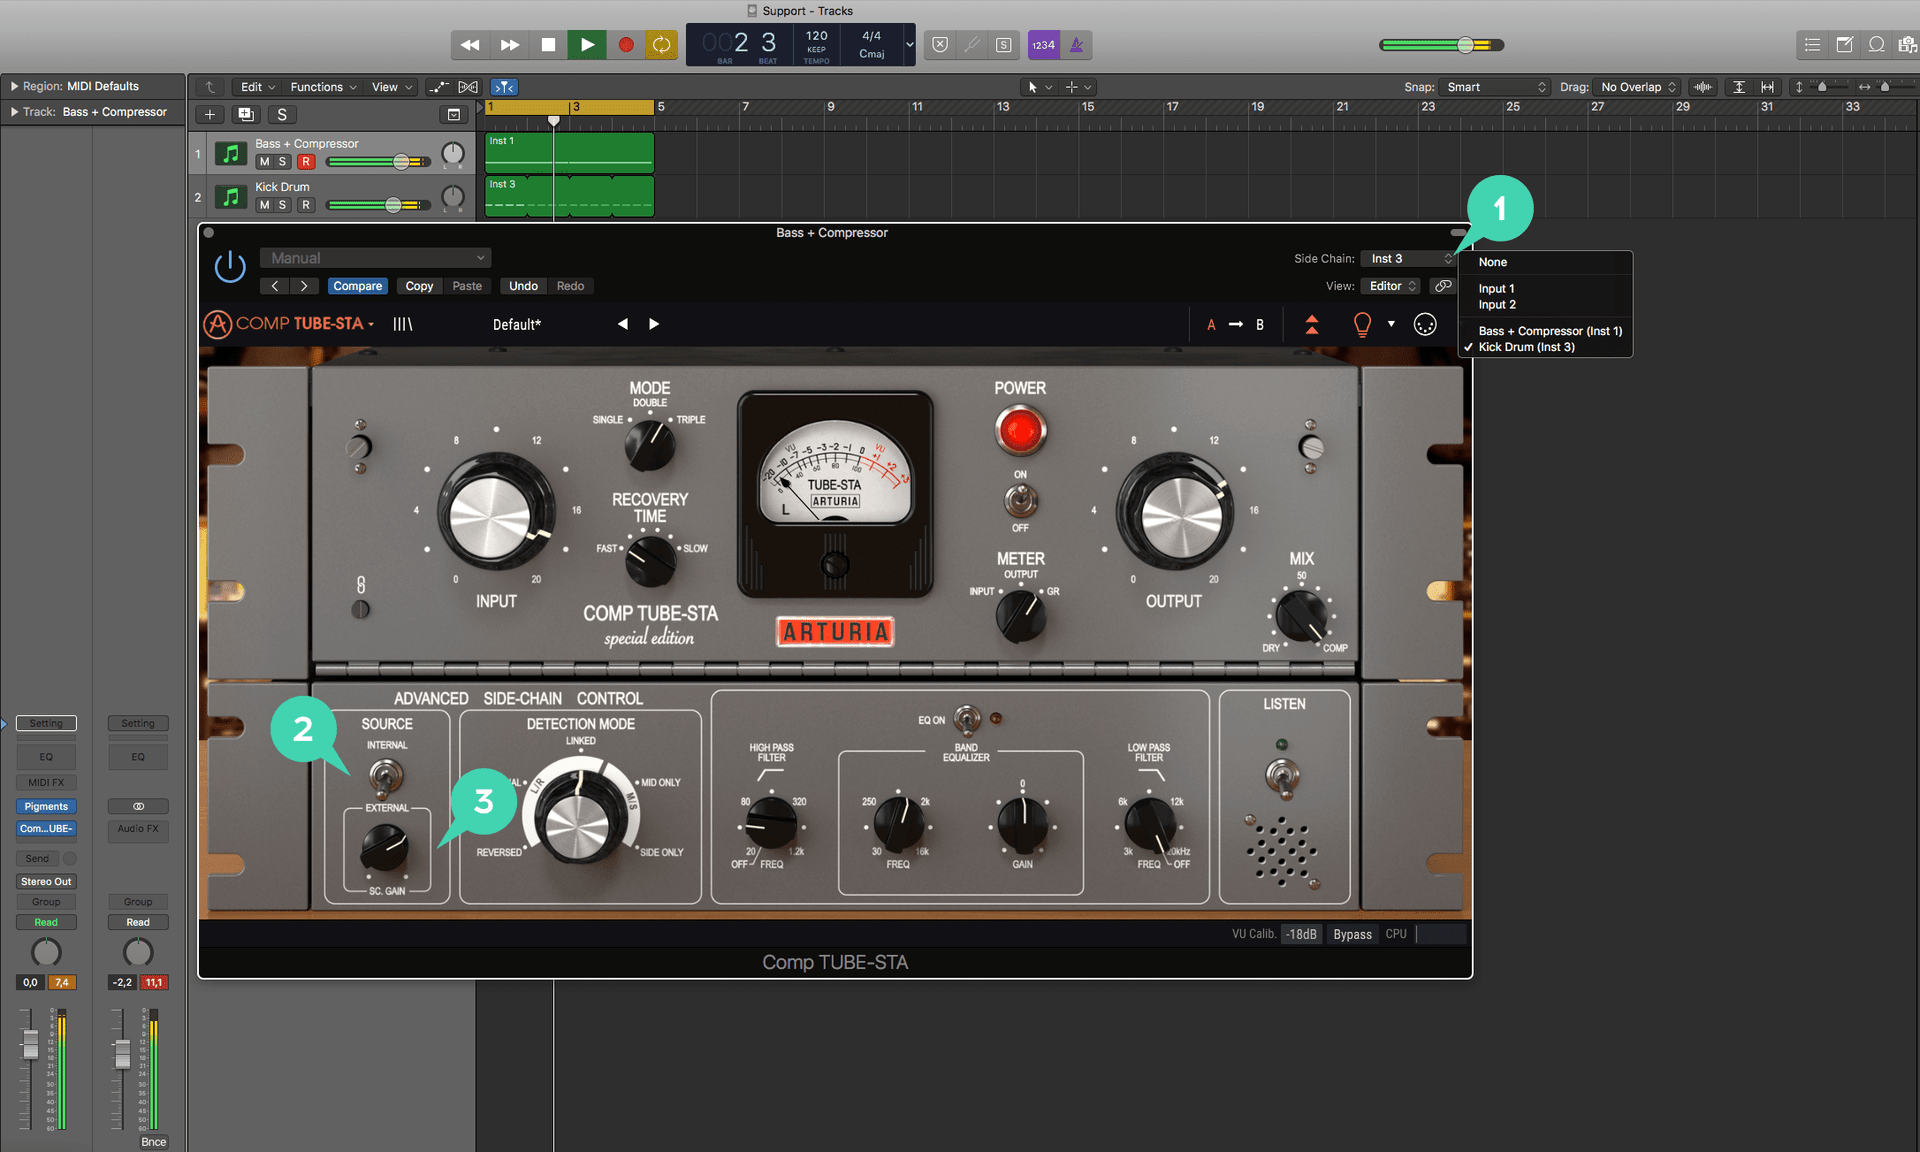1920x1152 pixels.
Task: Open the Manual preset dropdown
Action: [x=376, y=258]
